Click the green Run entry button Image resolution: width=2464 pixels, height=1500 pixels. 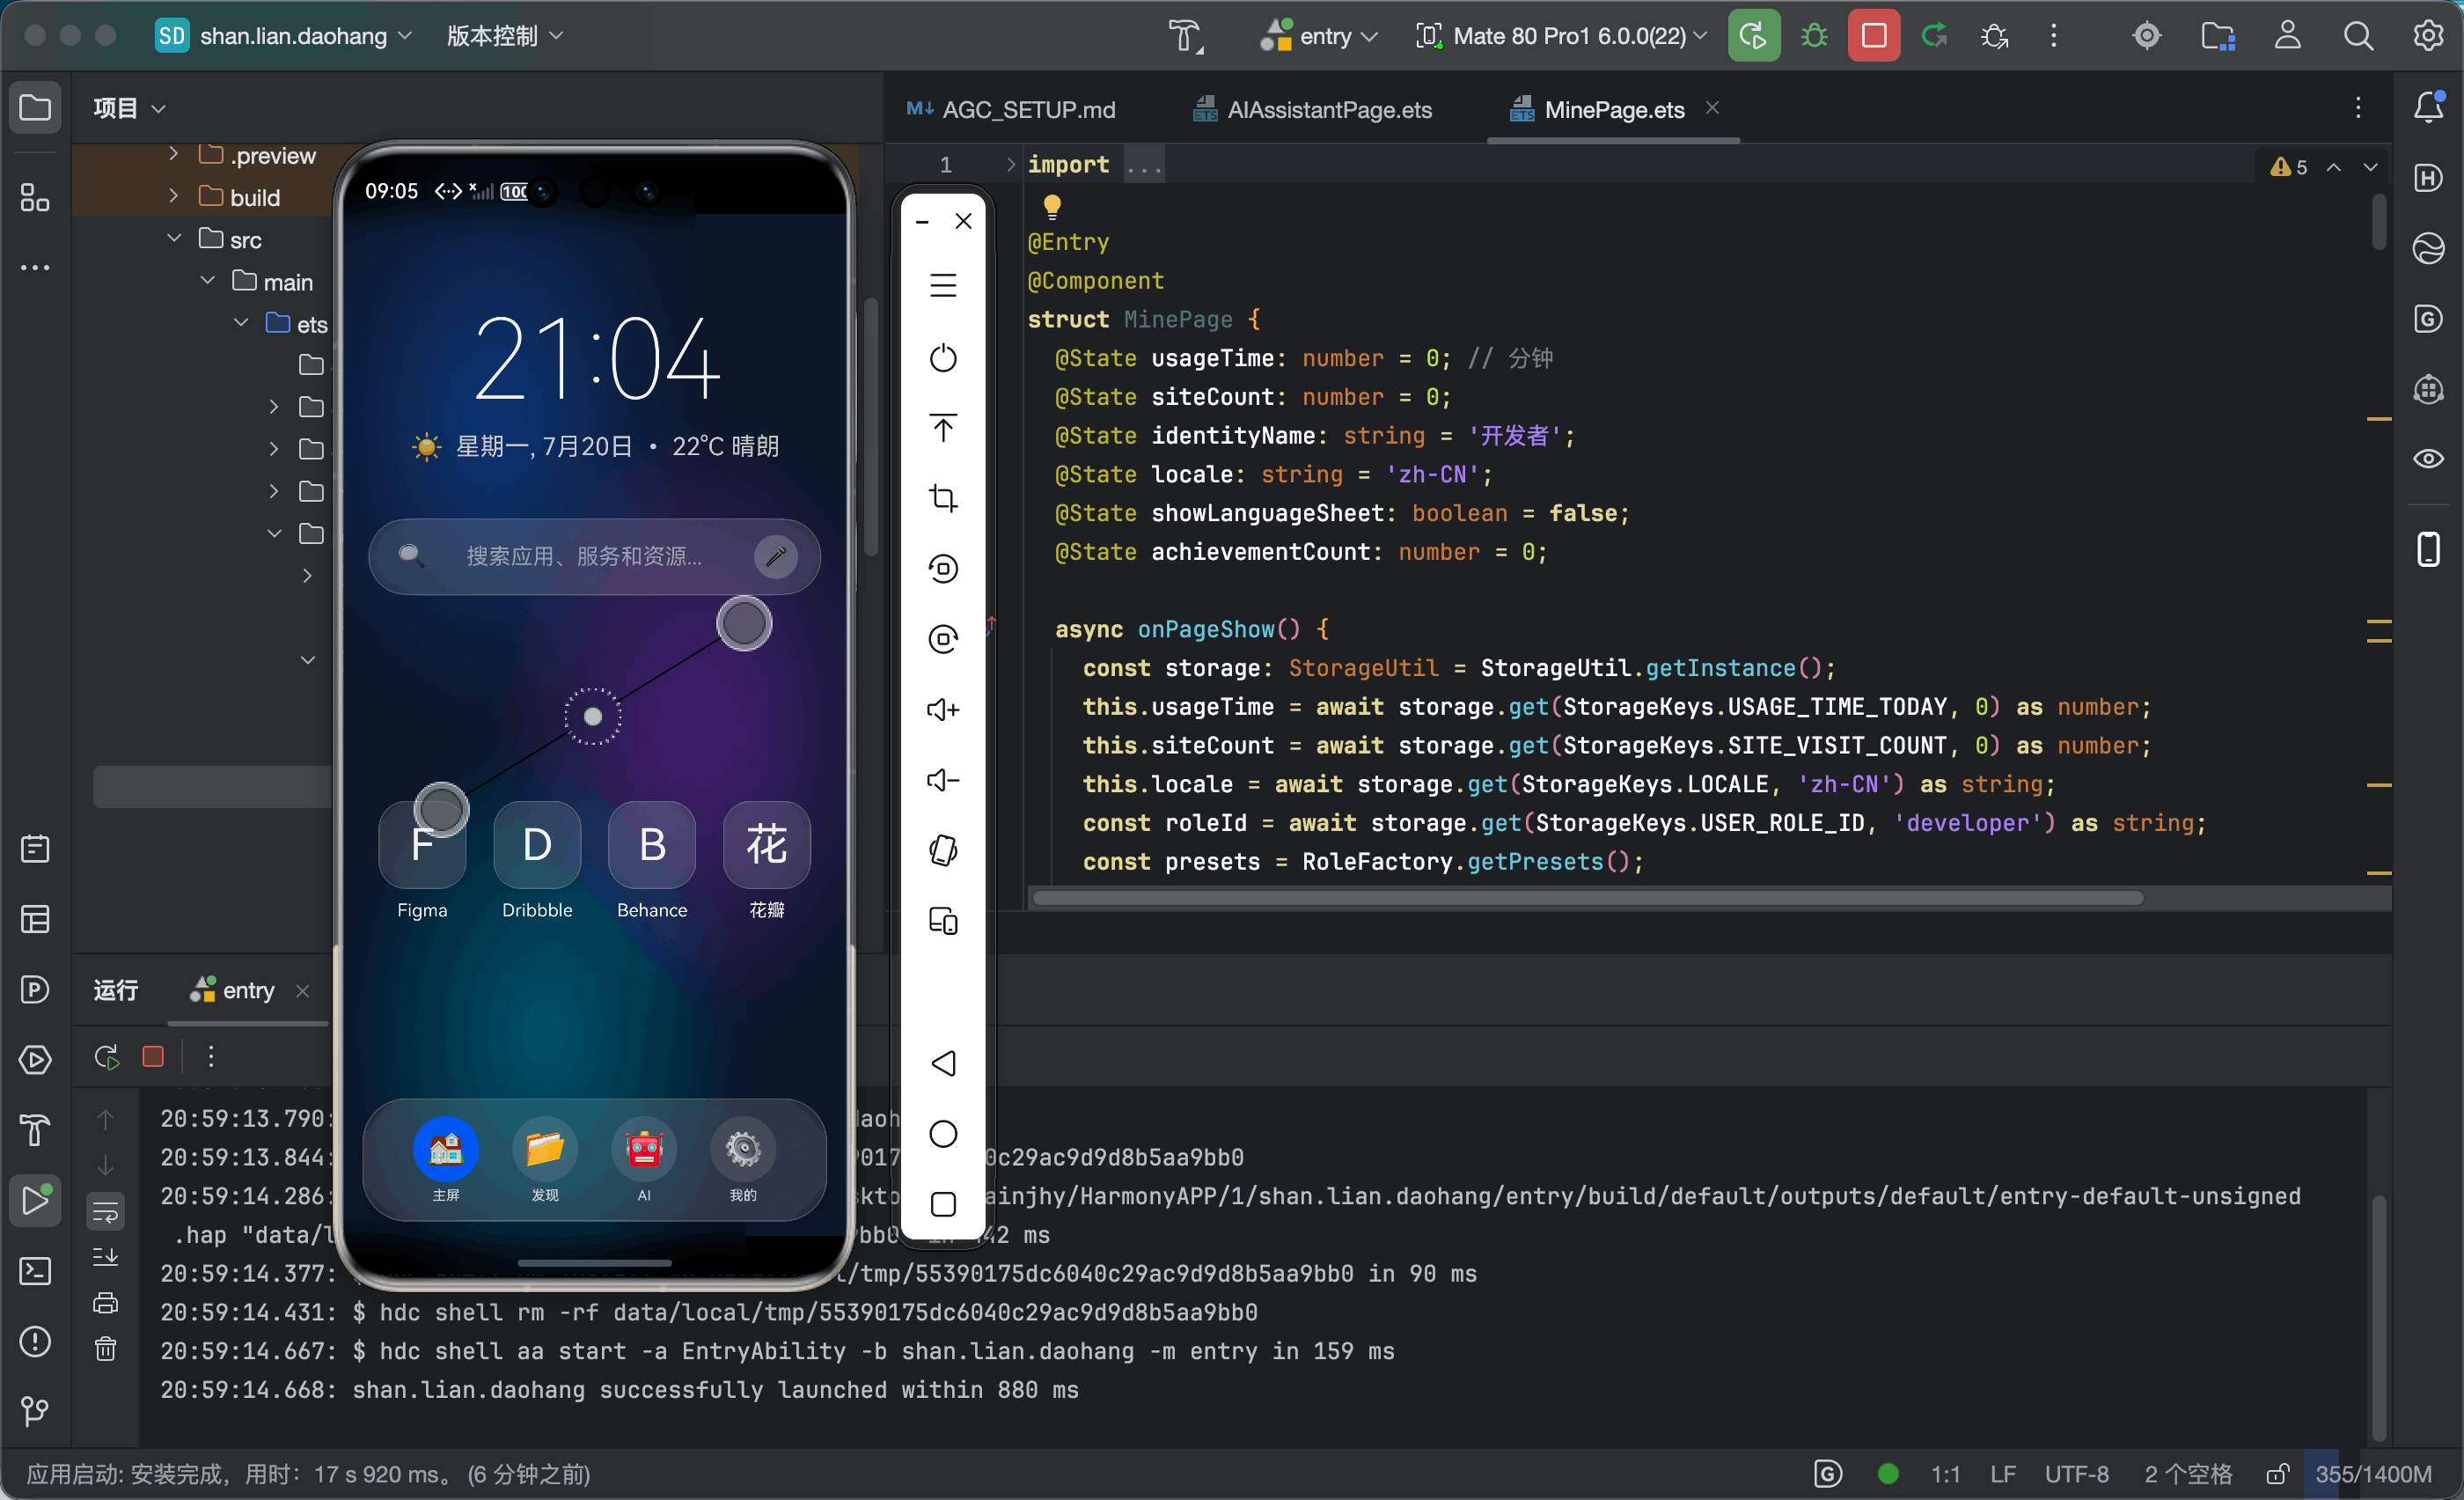[1753, 36]
